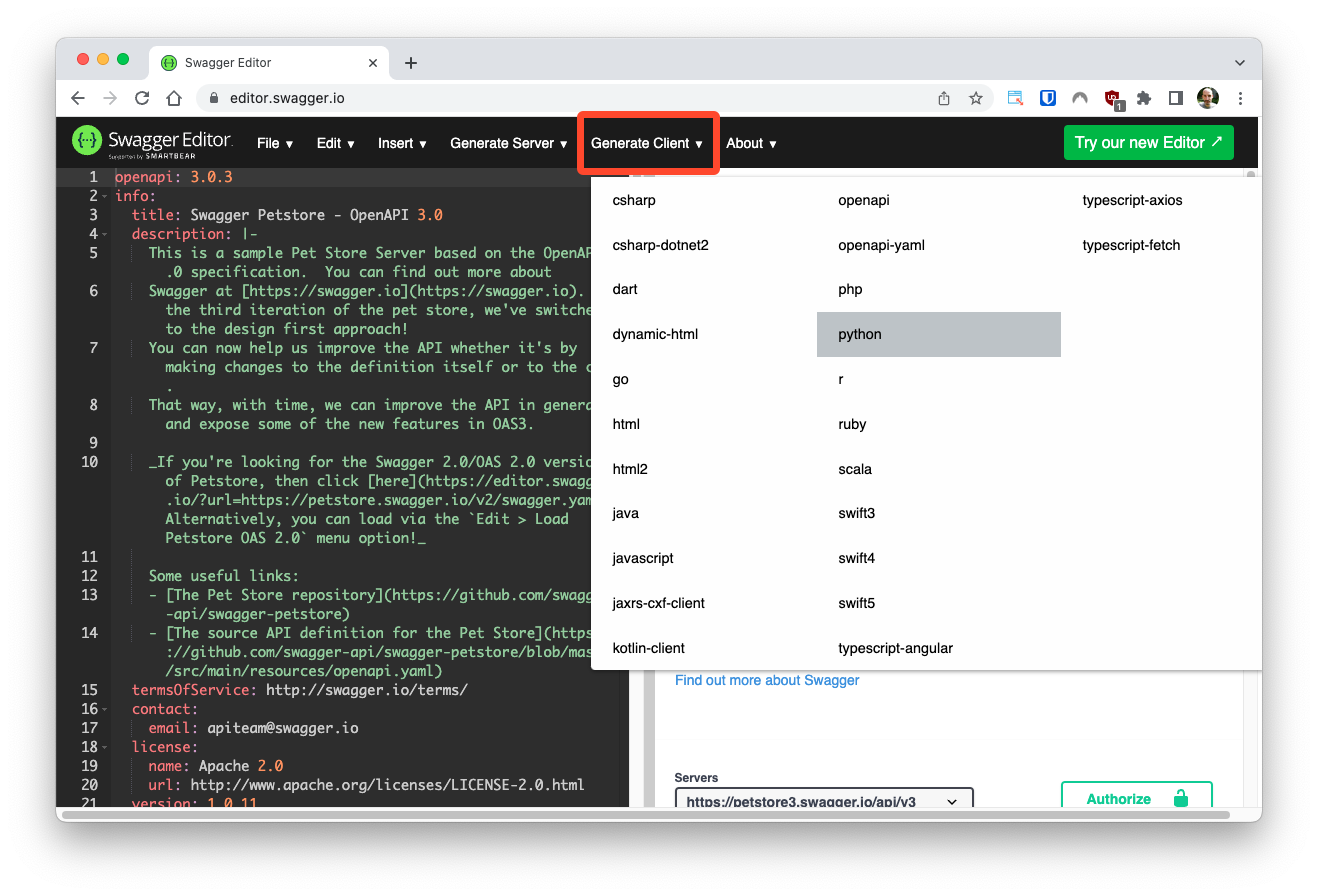The width and height of the screenshot is (1318, 896).
Task: Click the address bar URL
Action: coord(287,98)
